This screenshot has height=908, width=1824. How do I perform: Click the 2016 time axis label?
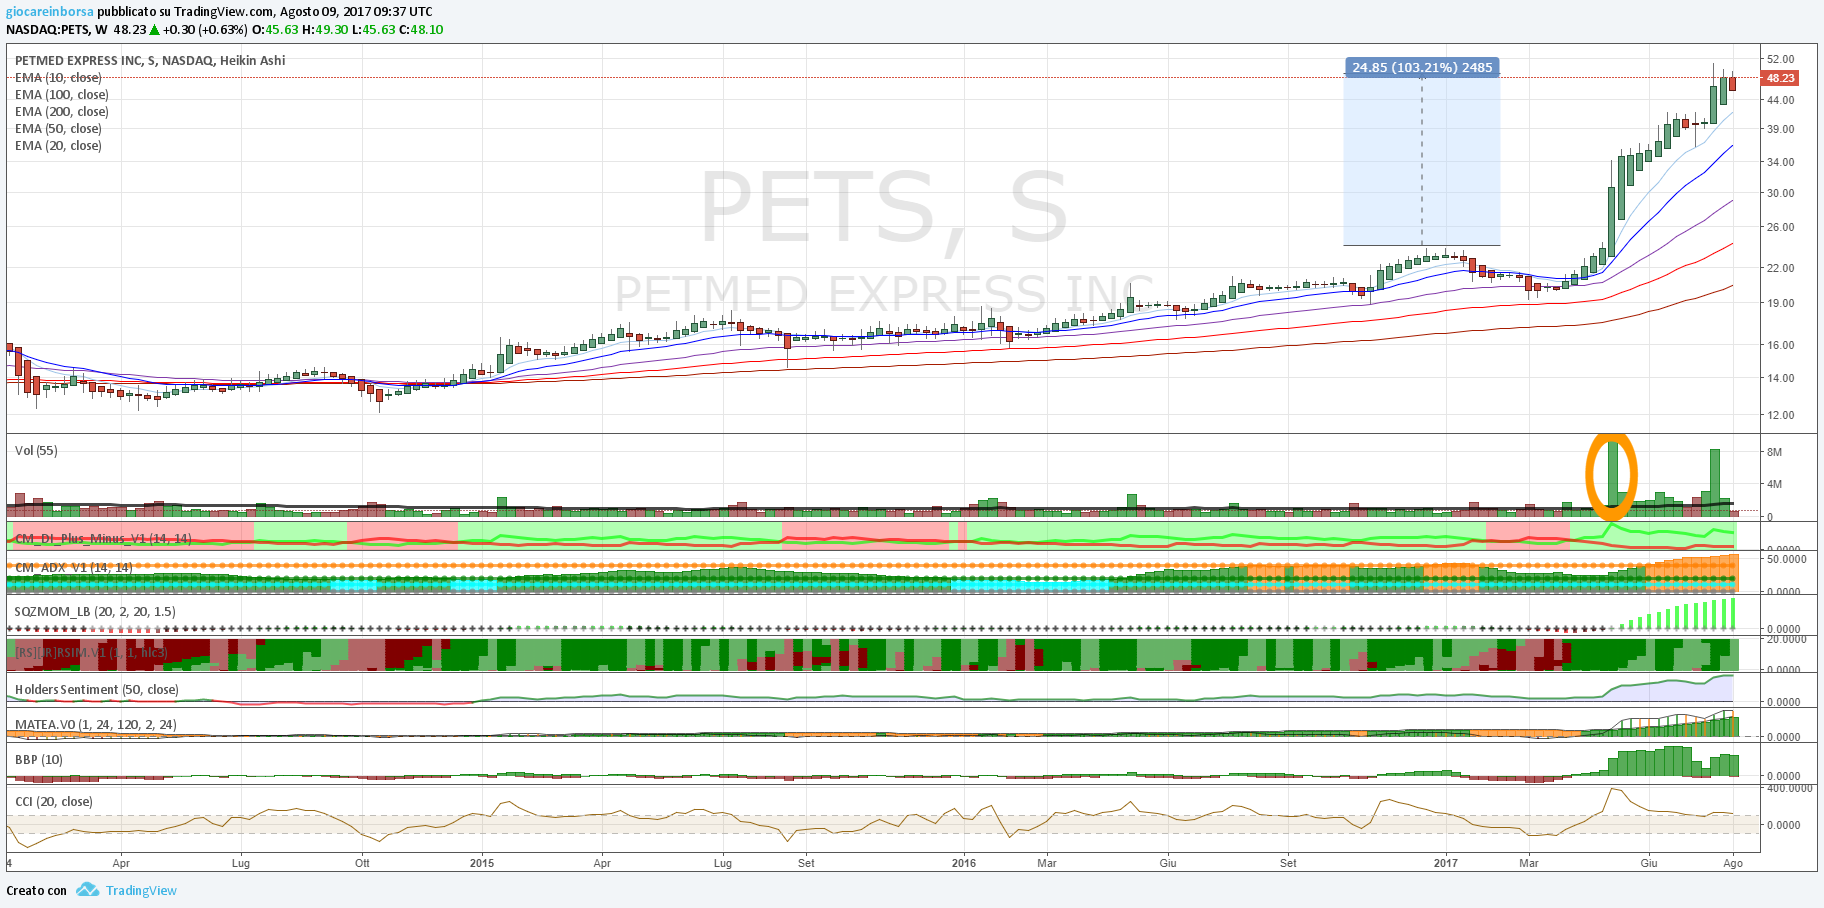click(963, 863)
